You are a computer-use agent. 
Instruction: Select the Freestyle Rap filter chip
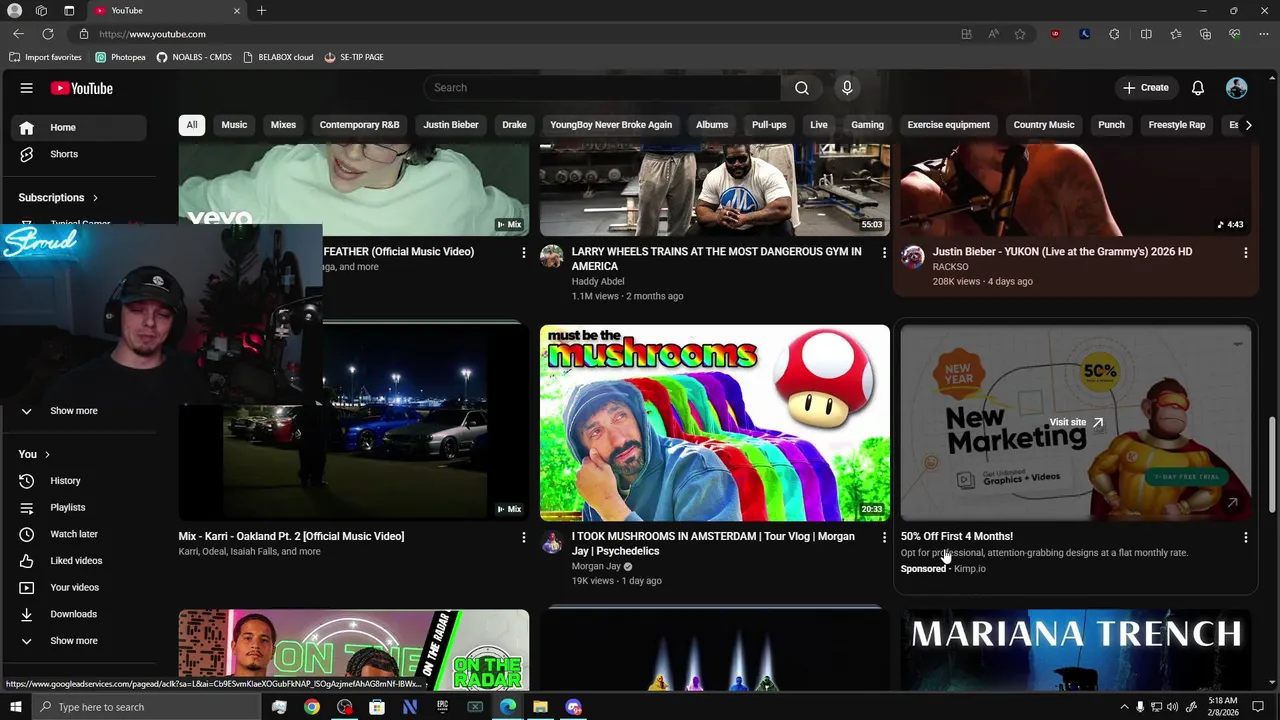[1177, 125]
